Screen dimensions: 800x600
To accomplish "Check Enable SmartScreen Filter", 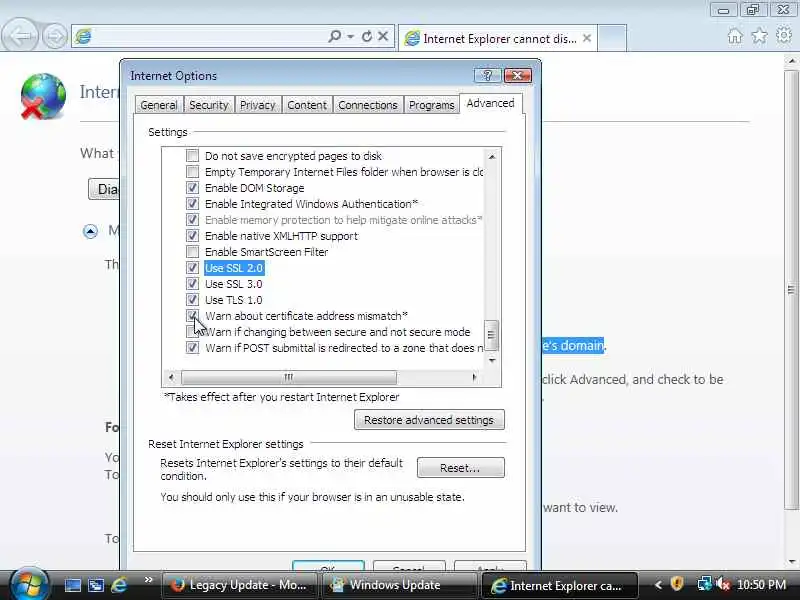I will pos(192,252).
